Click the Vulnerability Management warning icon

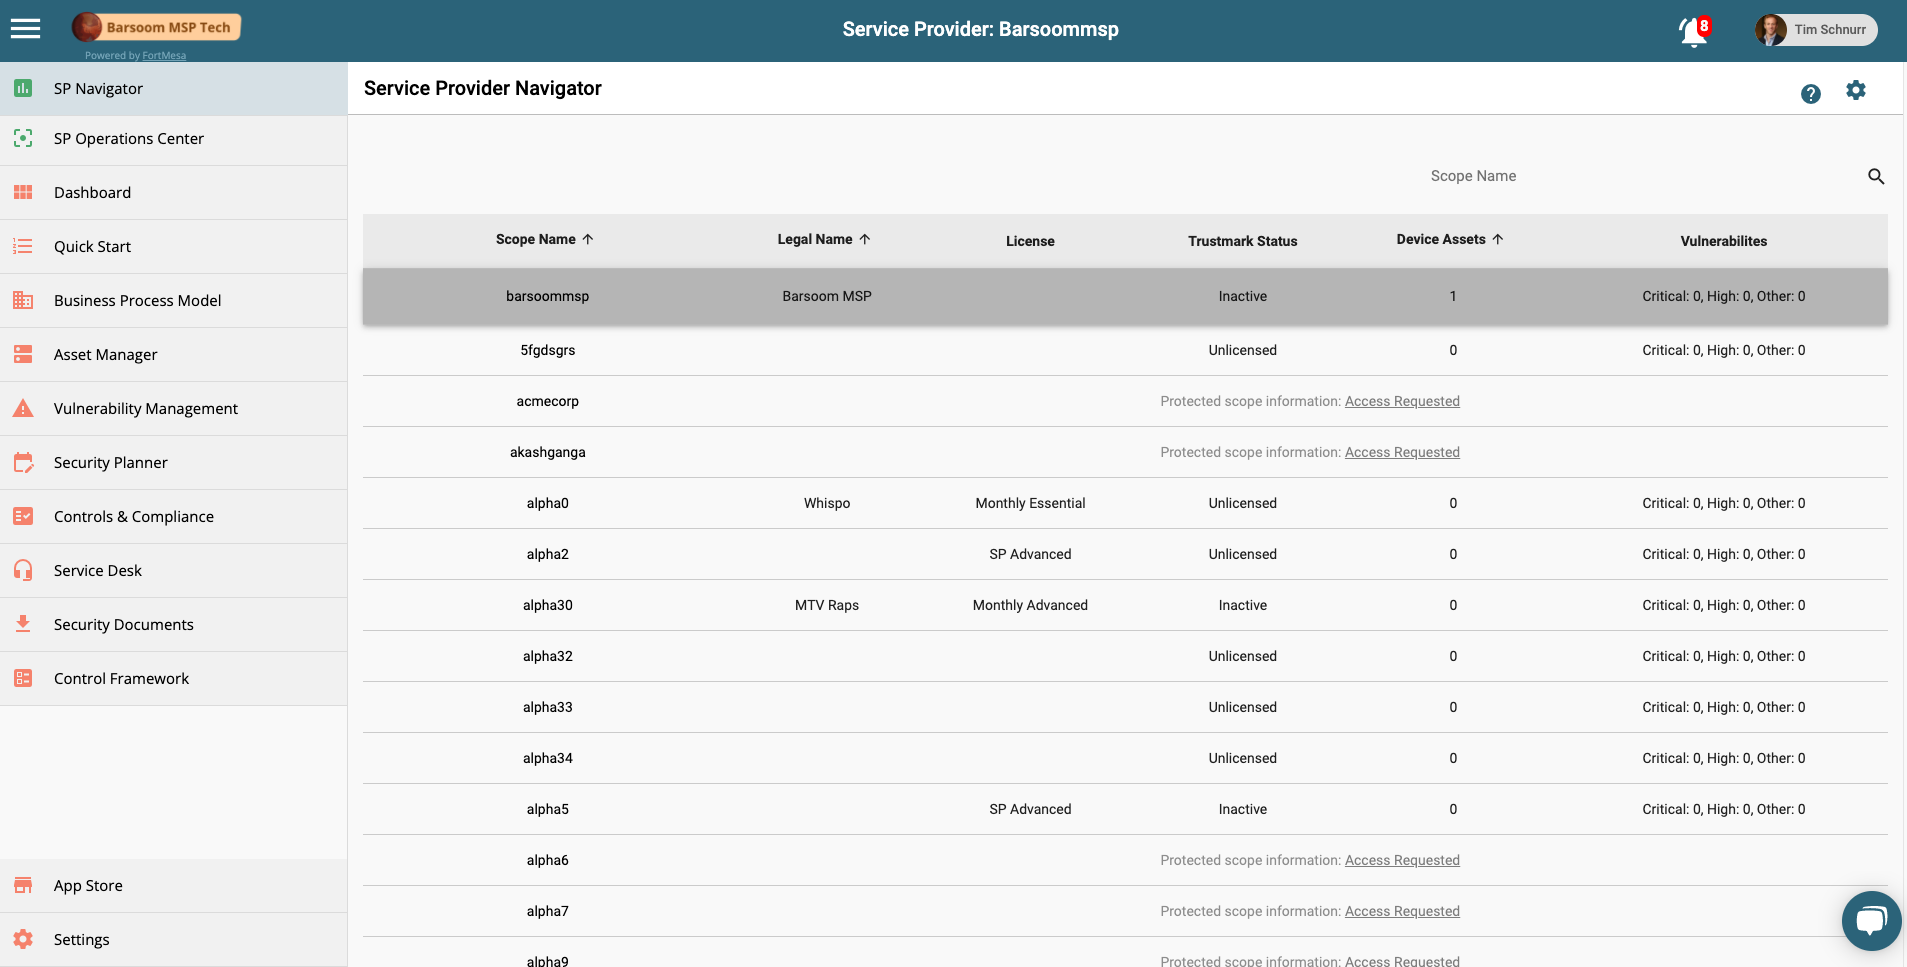[x=23, y=408]
